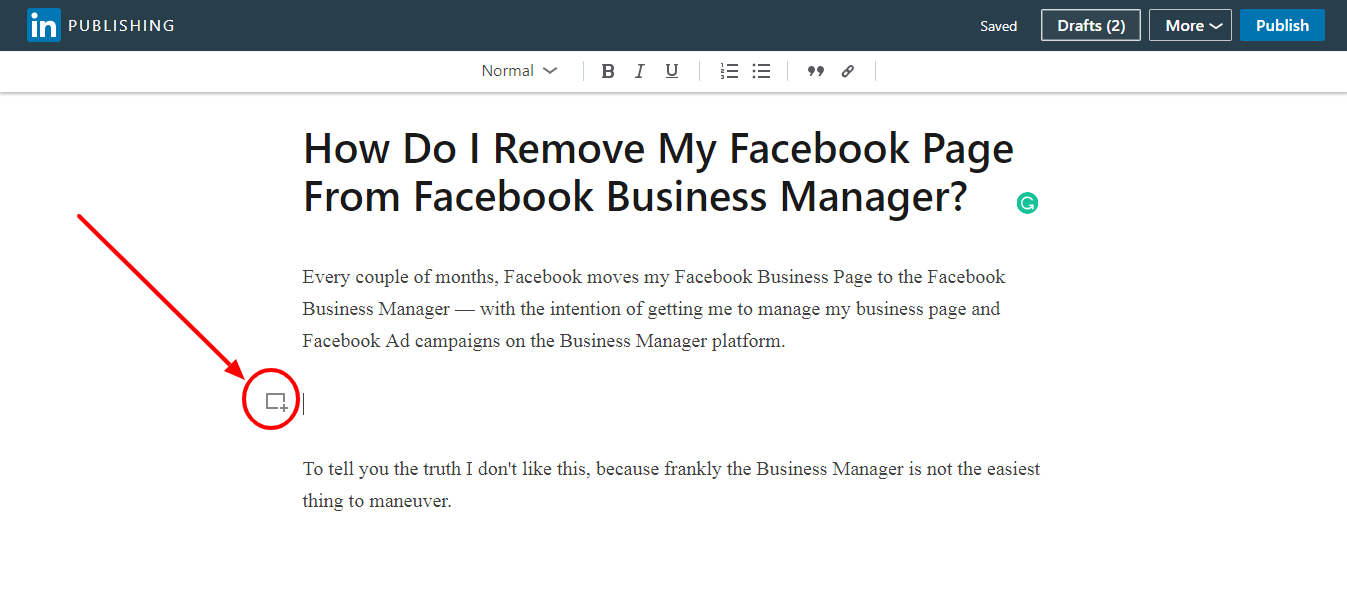Click paragraph starting 'To tell you the truth'

[x=672, y=485]
